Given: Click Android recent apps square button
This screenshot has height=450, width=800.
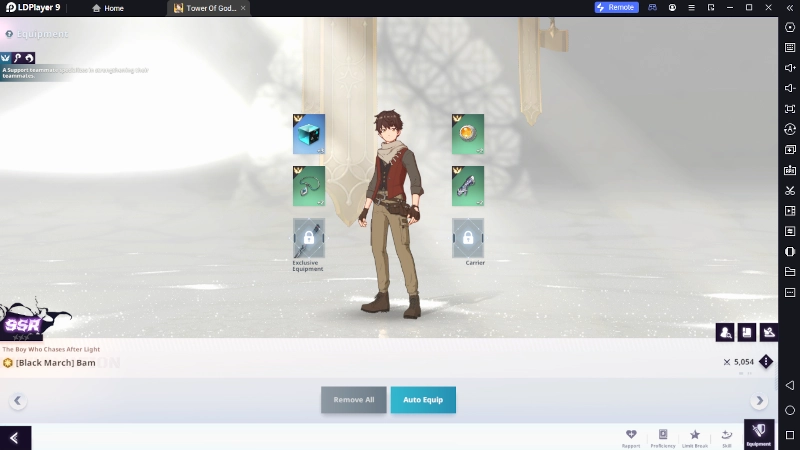Looking at the screenshot, I should click(790, 435).
